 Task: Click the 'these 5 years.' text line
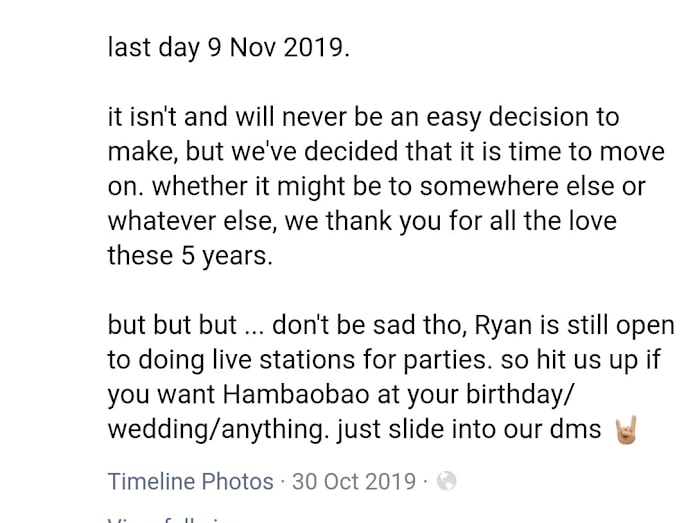tap(189, 255)
